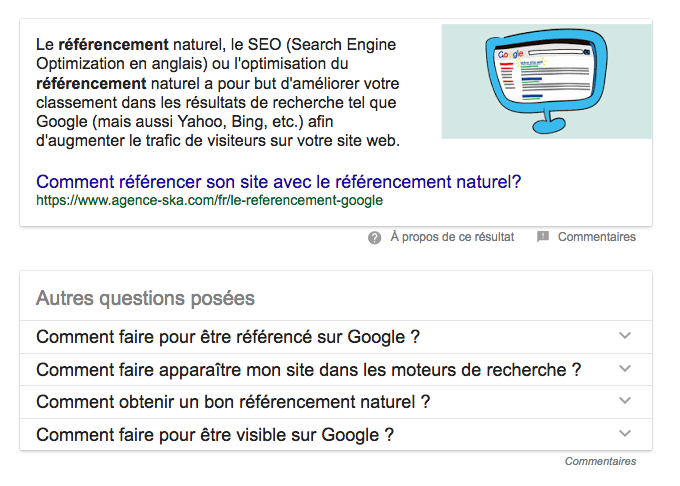Expand chevron for 'être visible sur Google'
Screen dimensions: 680x486
(x=625, y=434)
